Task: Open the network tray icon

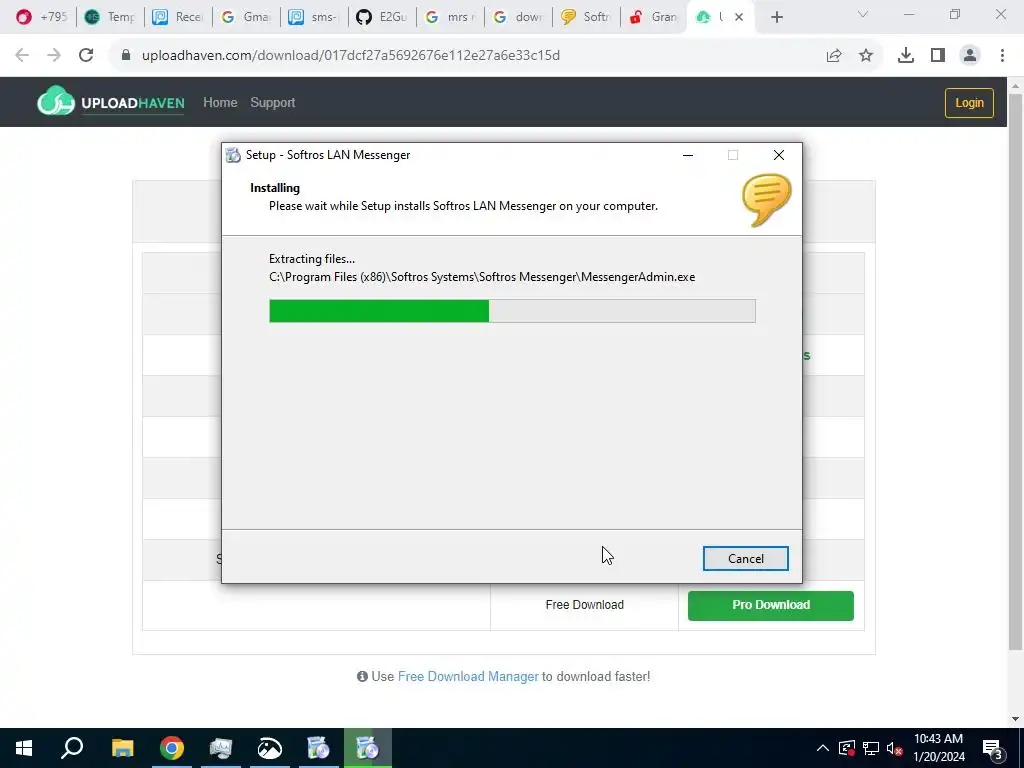Action: 871,748
